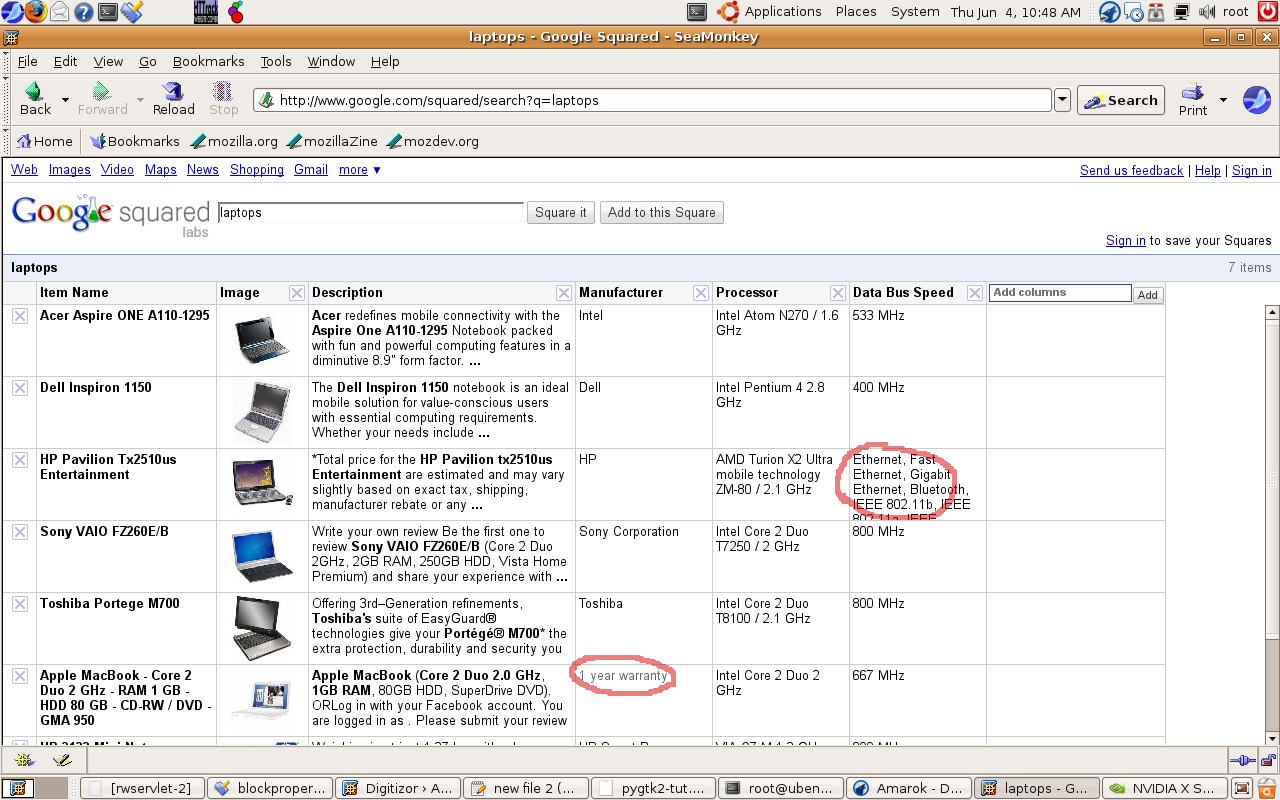Remove the Image column with its X icon
This screenshot has height=800, width=1280.
point(297,293)
